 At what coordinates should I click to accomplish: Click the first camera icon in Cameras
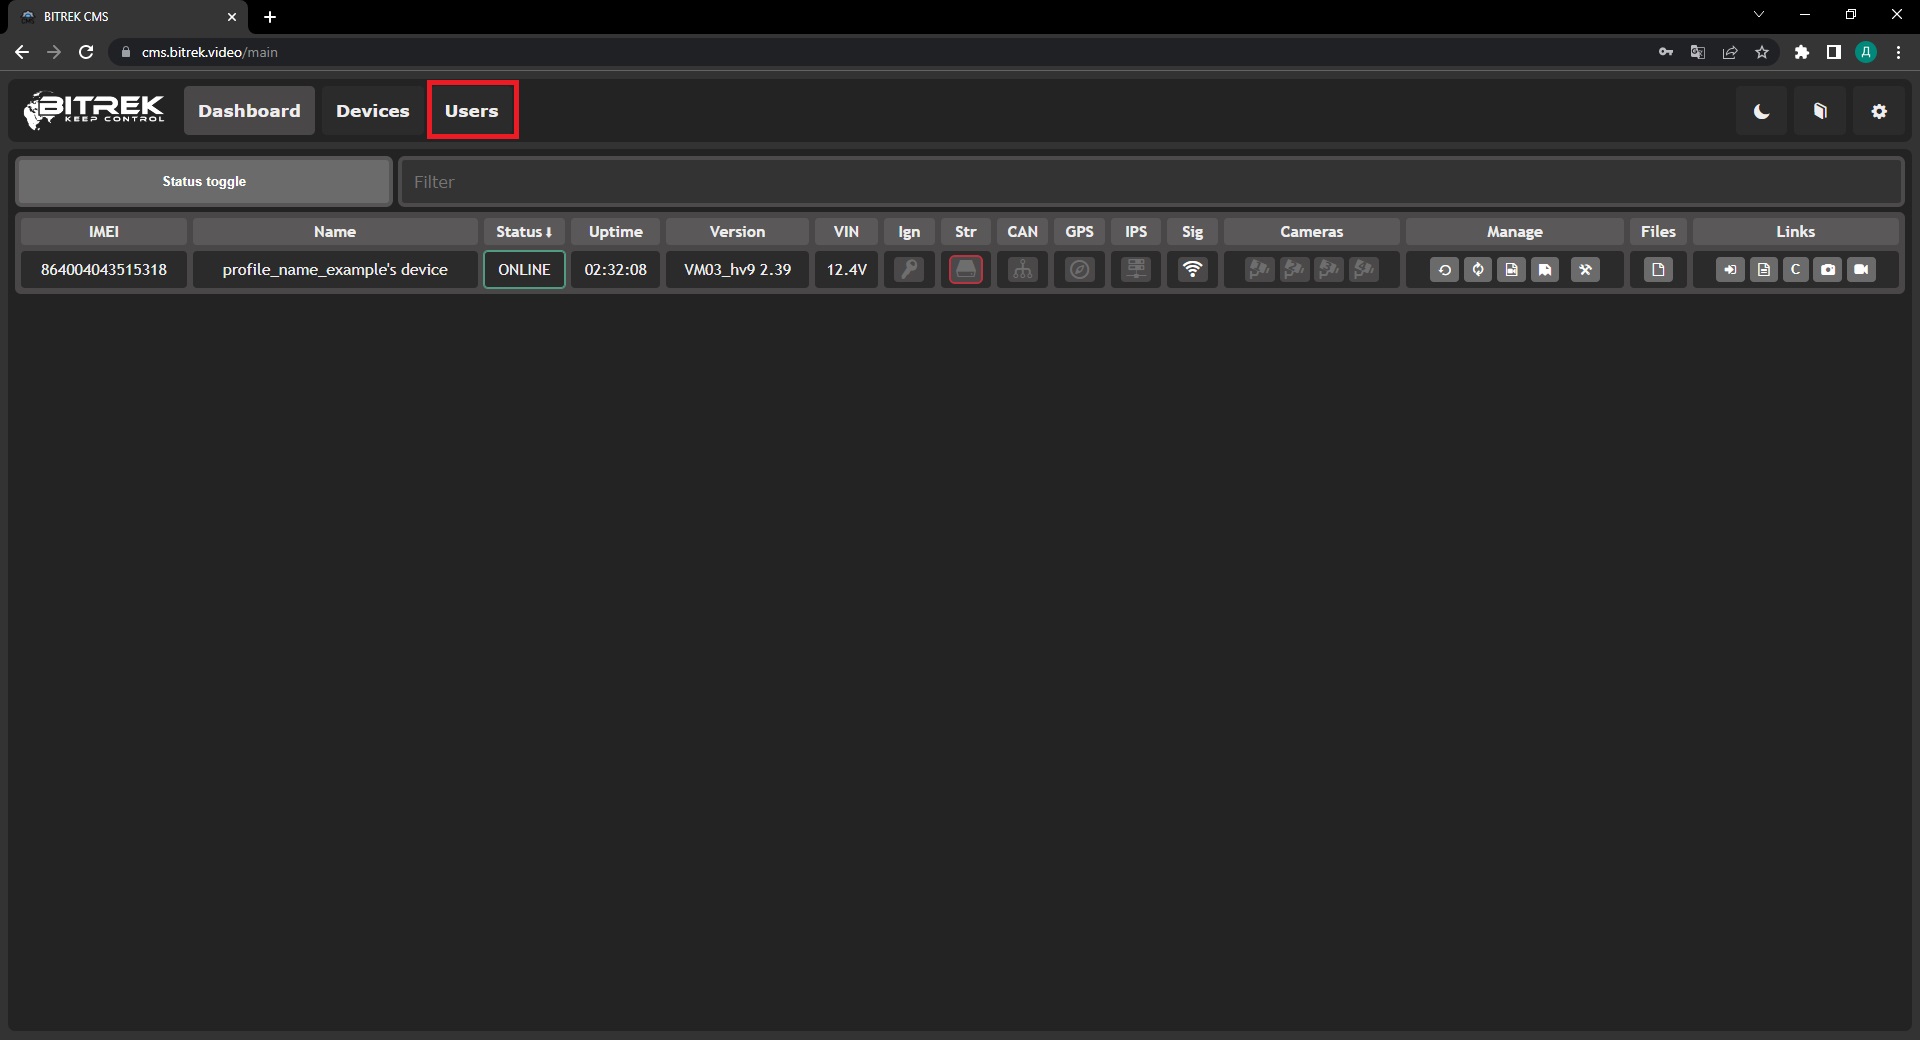[x=1259, y=270]
